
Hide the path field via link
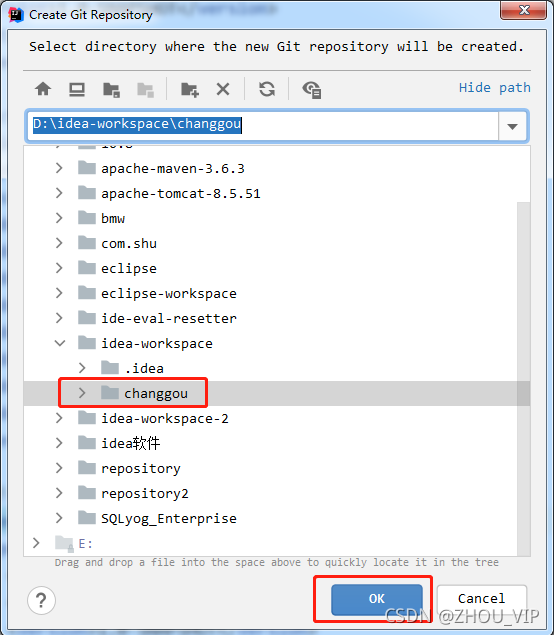pyautogui.click(x=494, y=87)
